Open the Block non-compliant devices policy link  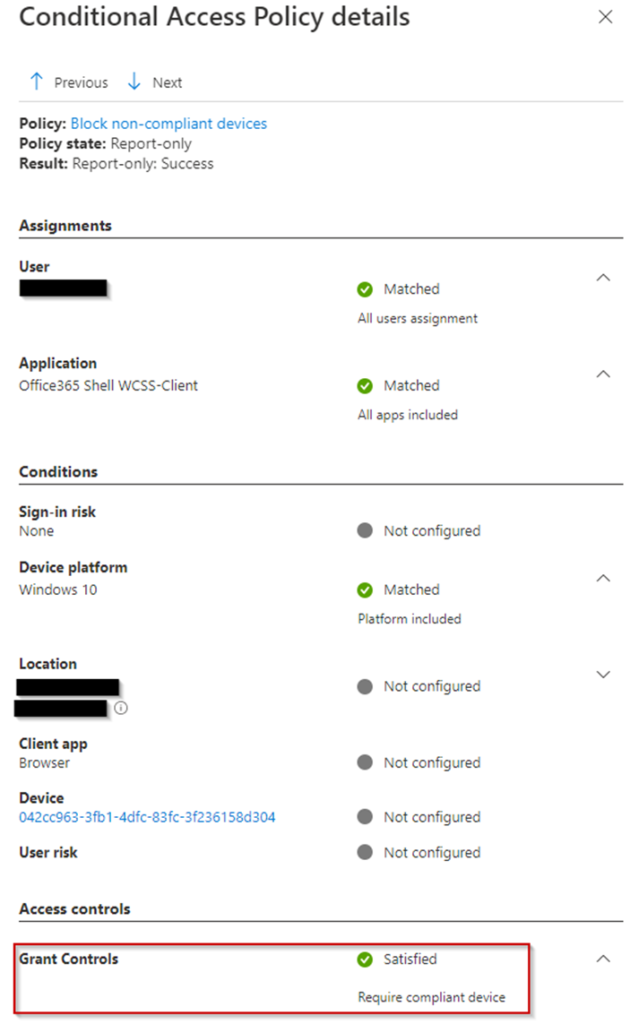pyautogui.click(x=168, y=124)
